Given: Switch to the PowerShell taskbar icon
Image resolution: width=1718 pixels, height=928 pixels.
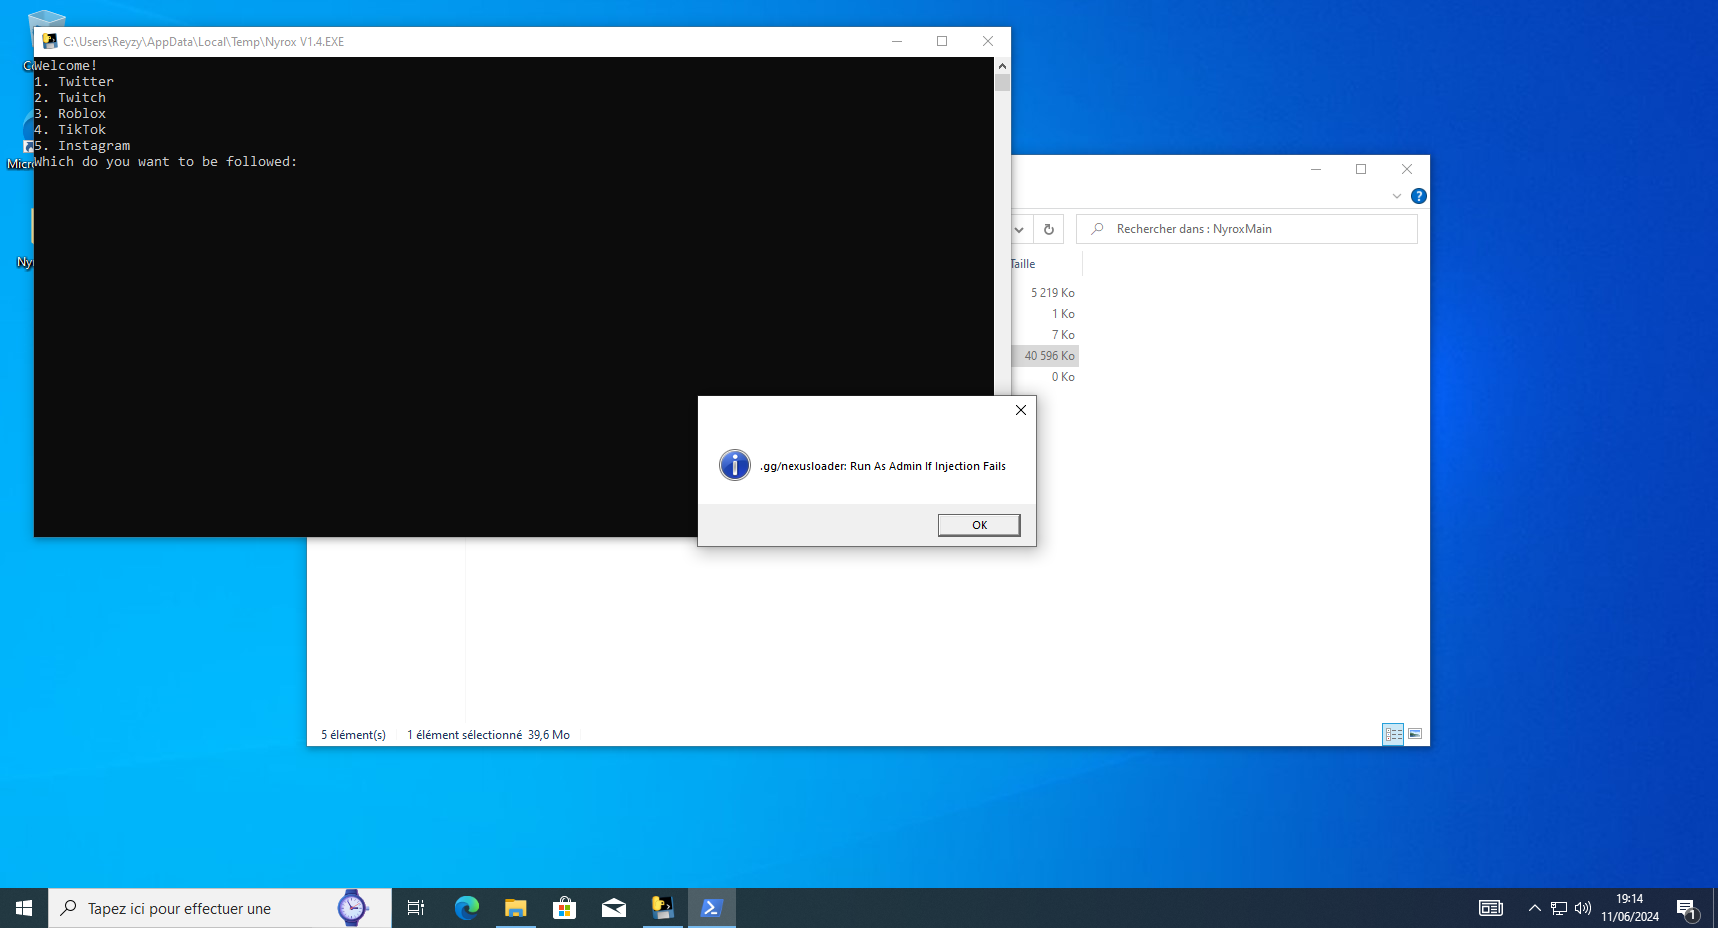Looking at the screenshot, I should (x=712, y=908).
